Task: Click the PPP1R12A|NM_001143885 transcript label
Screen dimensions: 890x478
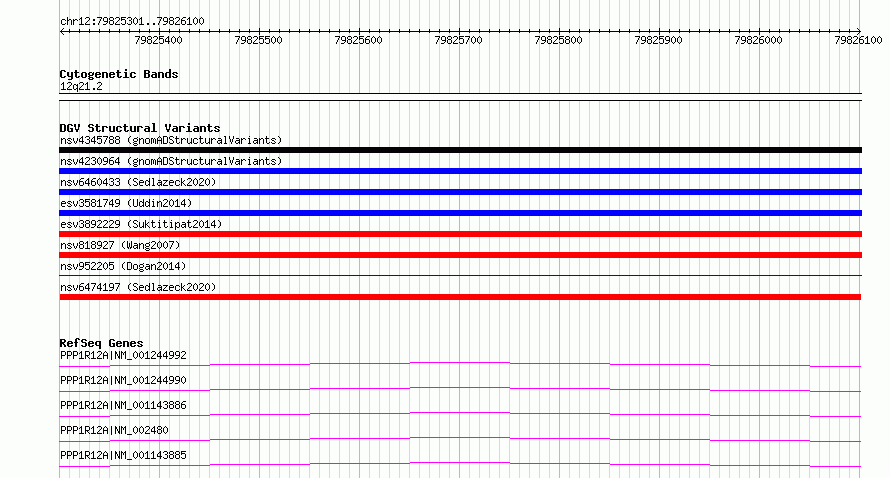Action: click(123, 455)
